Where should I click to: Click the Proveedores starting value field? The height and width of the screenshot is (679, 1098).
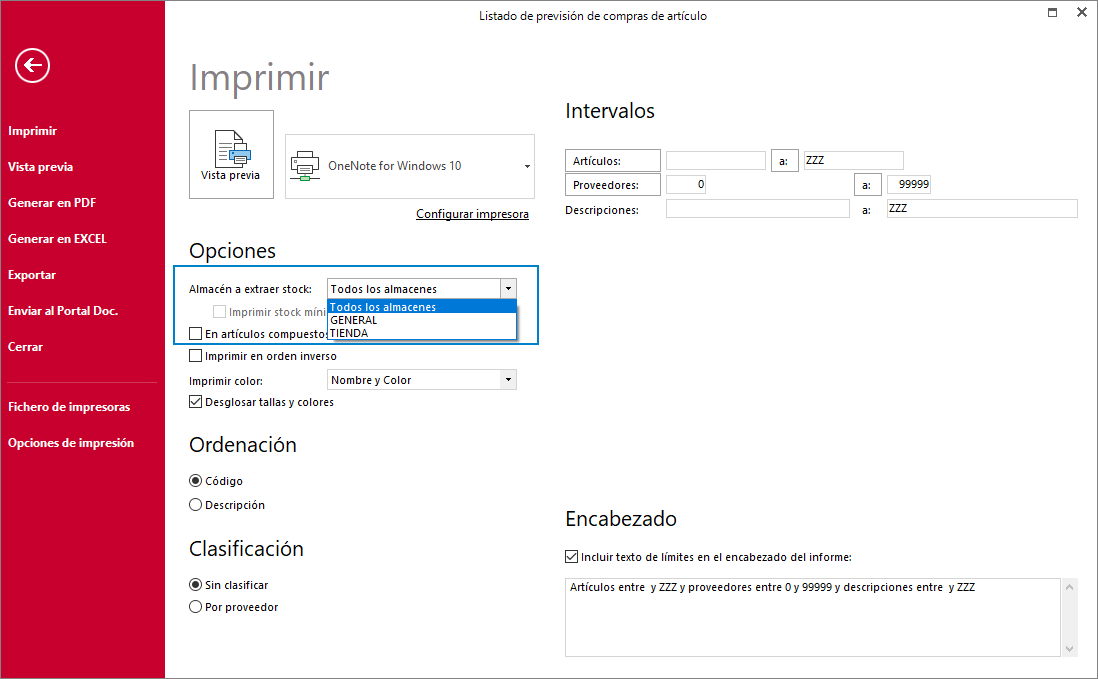point(686,185)
